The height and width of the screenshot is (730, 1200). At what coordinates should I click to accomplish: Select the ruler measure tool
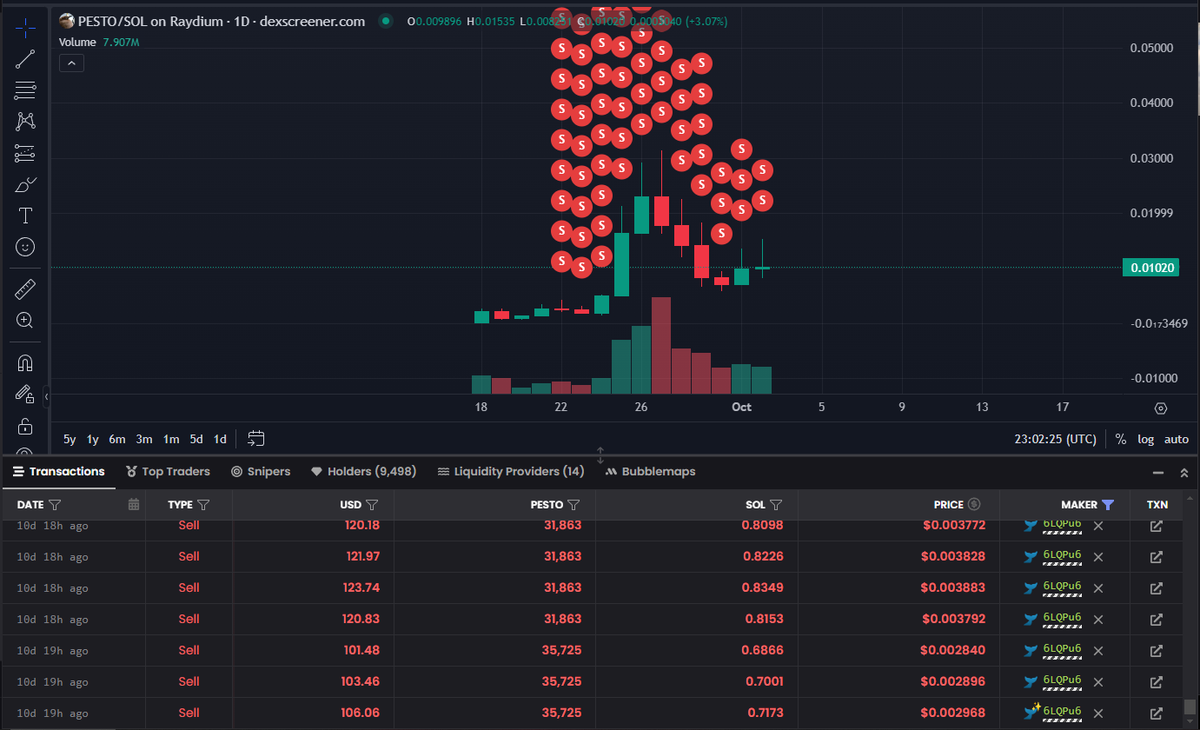25,290
